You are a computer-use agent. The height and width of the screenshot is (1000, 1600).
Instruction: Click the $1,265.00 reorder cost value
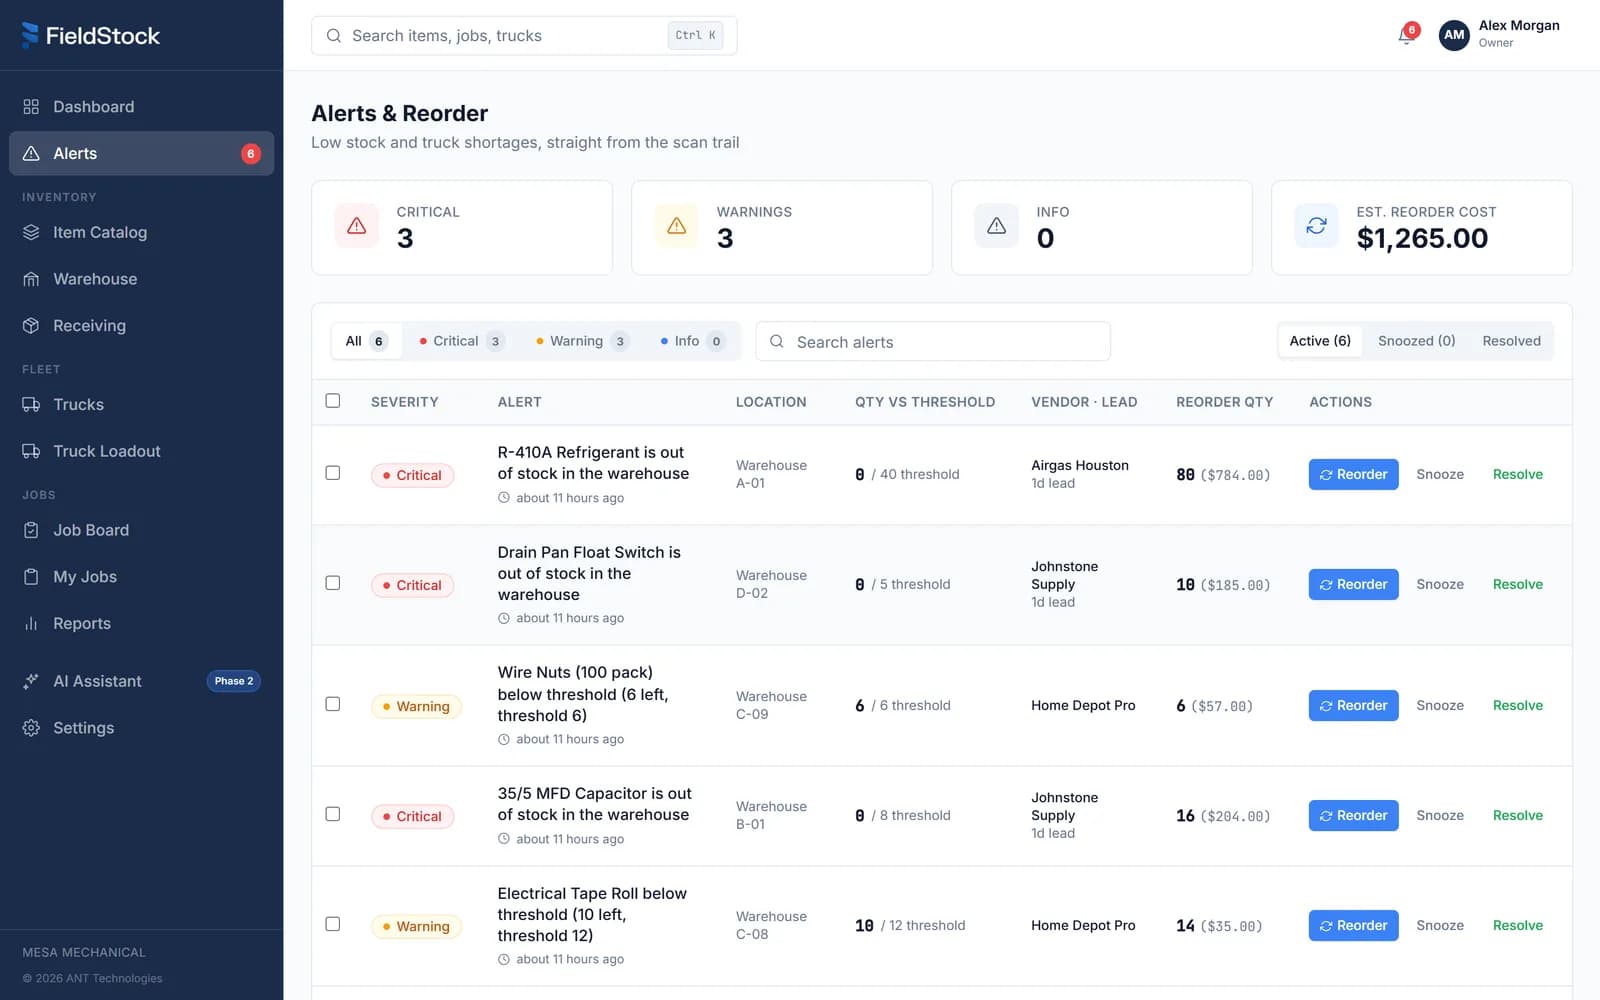click(x=1422, y=238)
